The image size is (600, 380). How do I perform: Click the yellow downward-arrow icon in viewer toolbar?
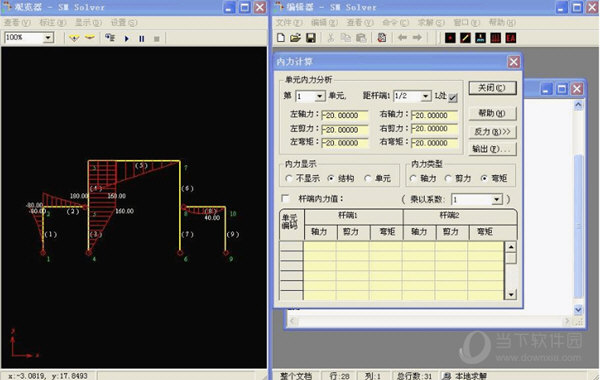[x=74, y=38]
